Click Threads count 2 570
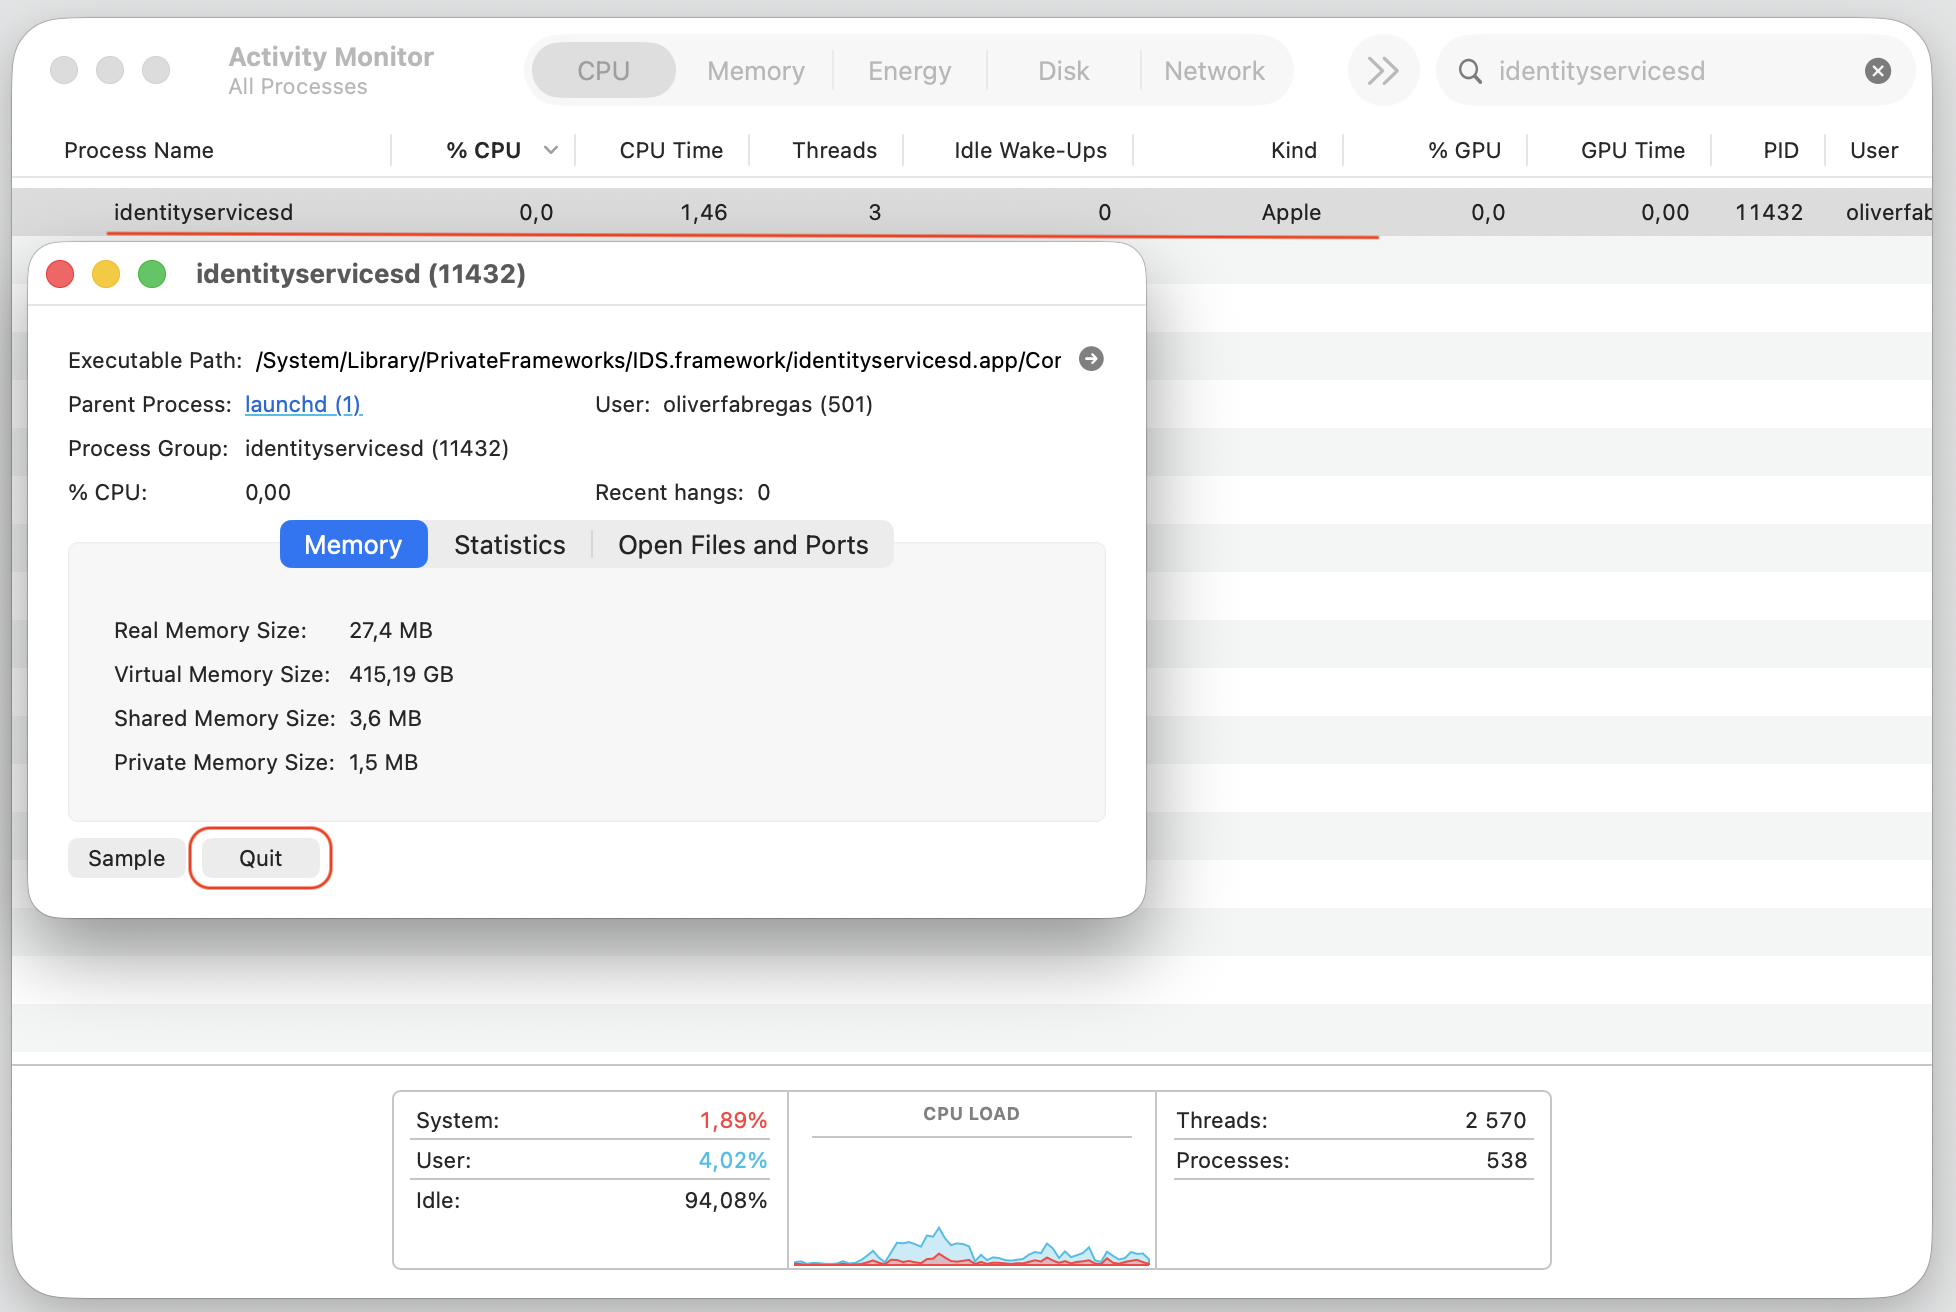The width and height of the screenshot is (1956, 1312). coord(1495,1120)
